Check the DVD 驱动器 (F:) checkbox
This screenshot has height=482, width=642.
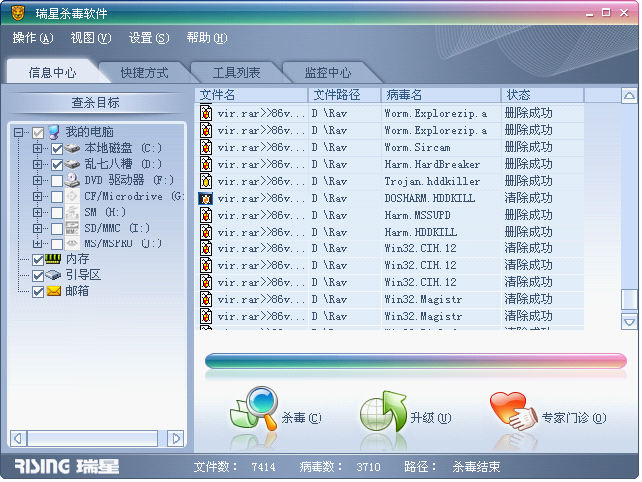(x=57, y=181)
